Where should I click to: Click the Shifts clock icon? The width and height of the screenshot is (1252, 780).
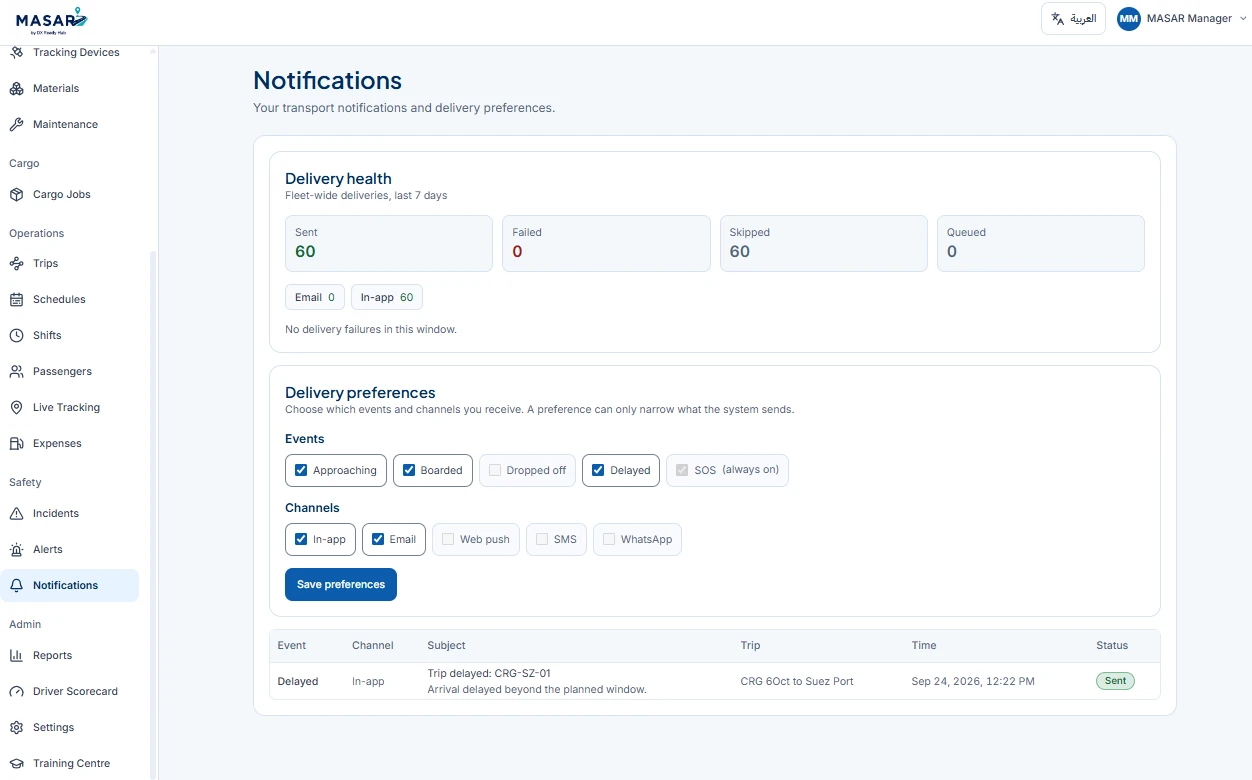(16, 335)
